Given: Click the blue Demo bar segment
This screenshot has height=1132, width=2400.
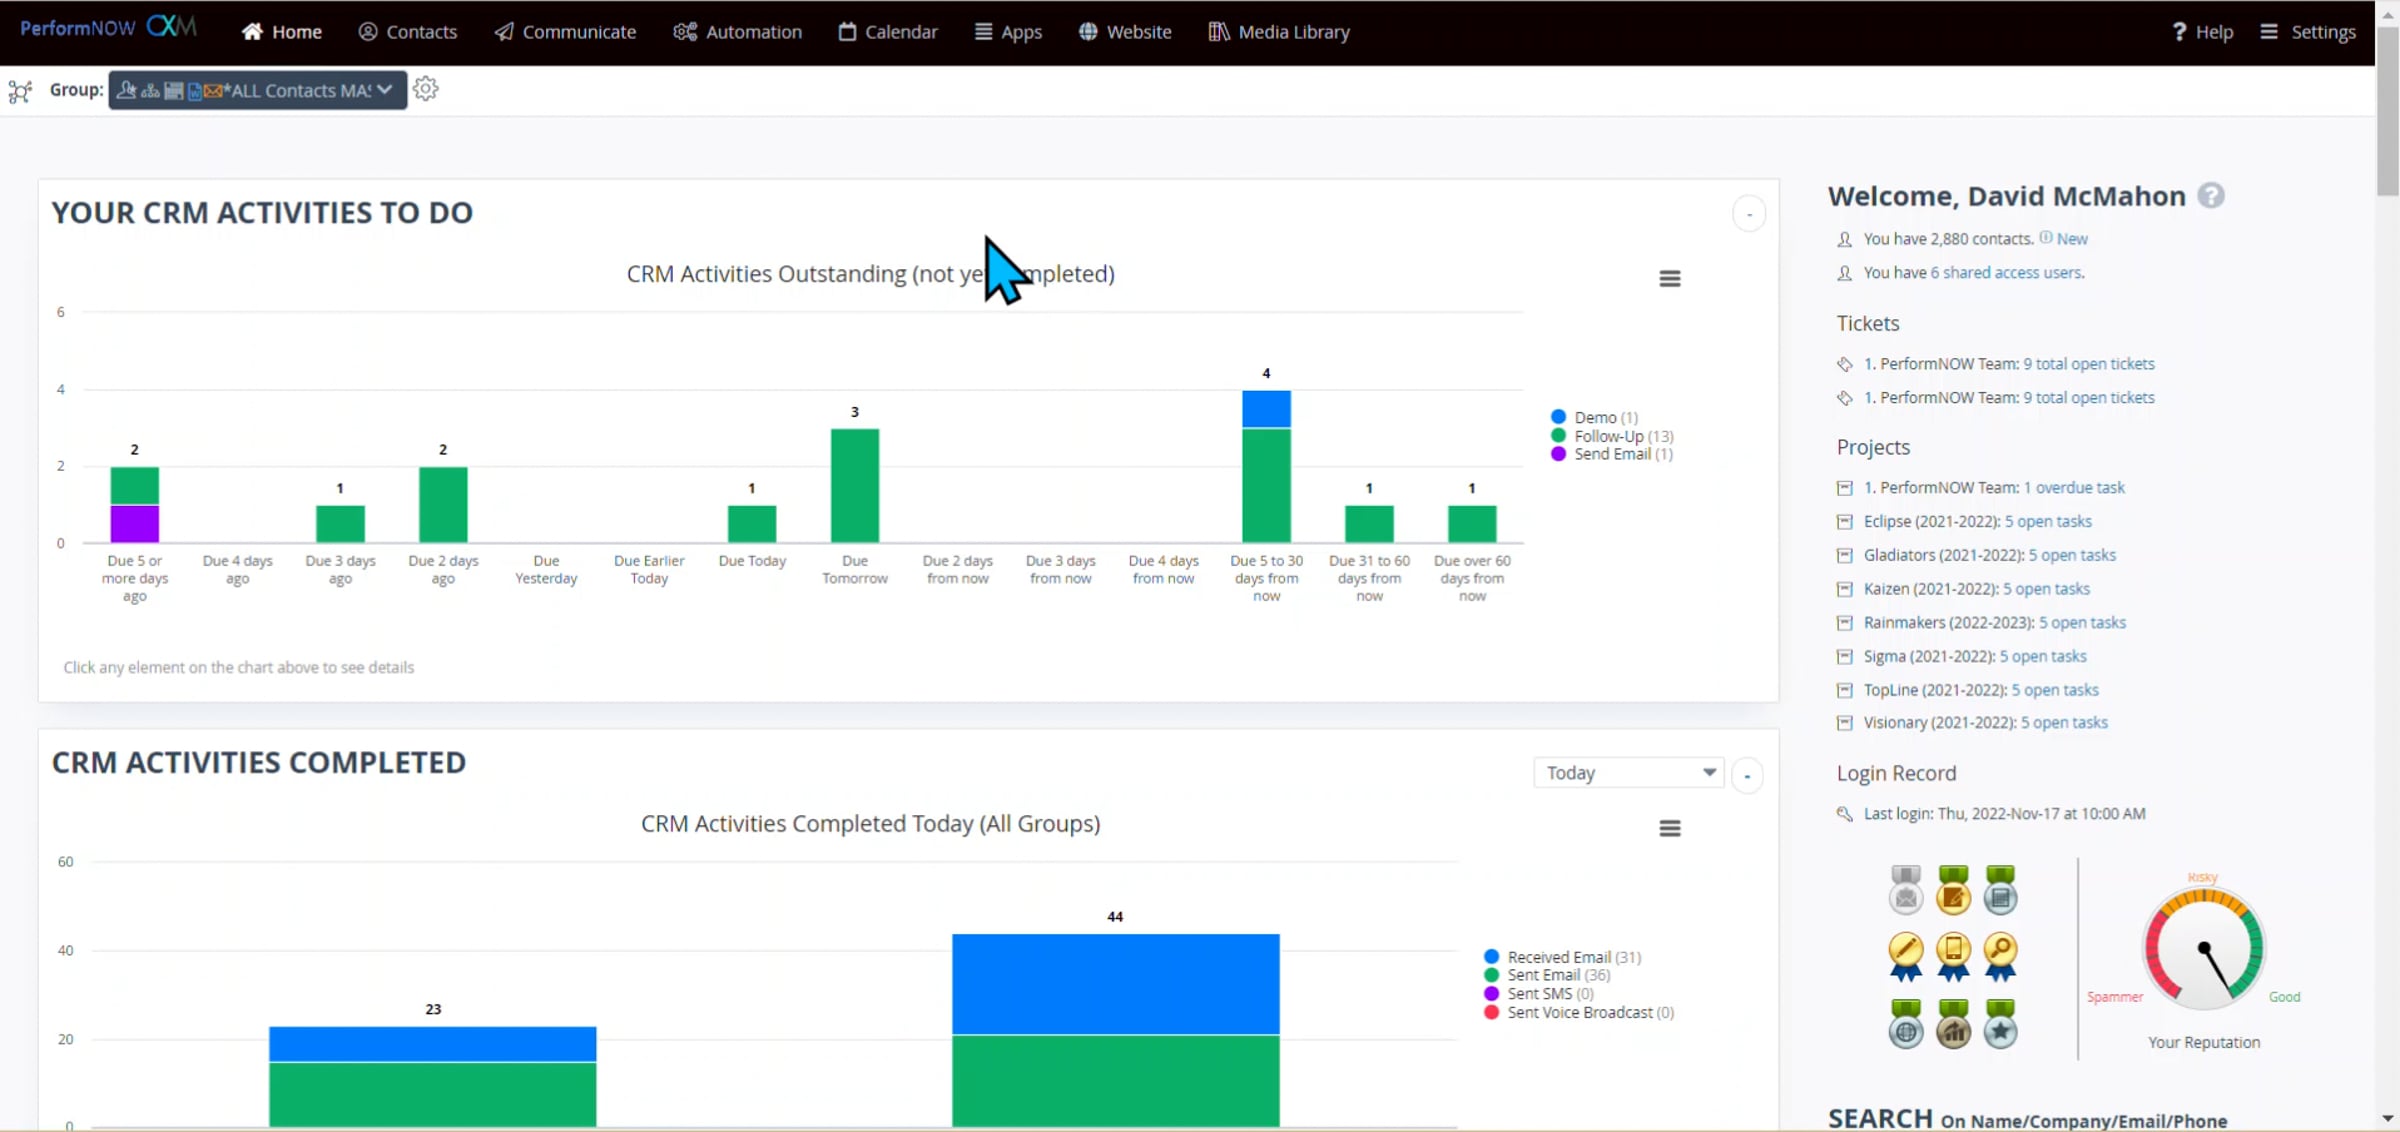Looking at the screenshot, I should (1266, 408).
